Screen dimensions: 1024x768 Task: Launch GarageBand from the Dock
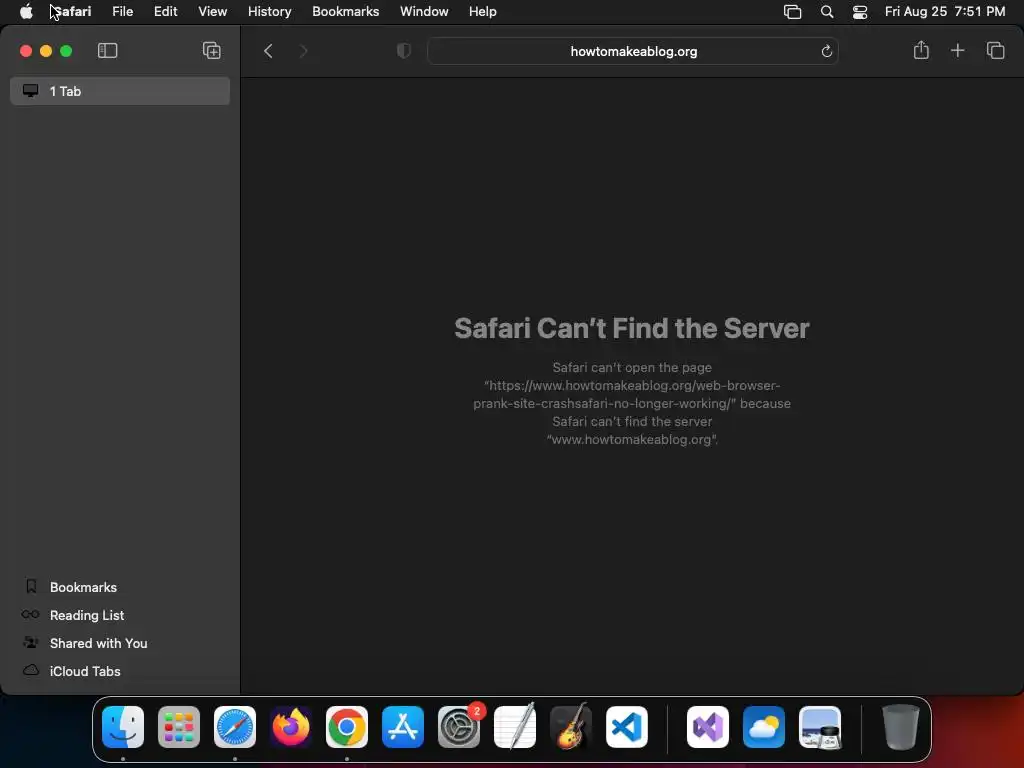571,726
